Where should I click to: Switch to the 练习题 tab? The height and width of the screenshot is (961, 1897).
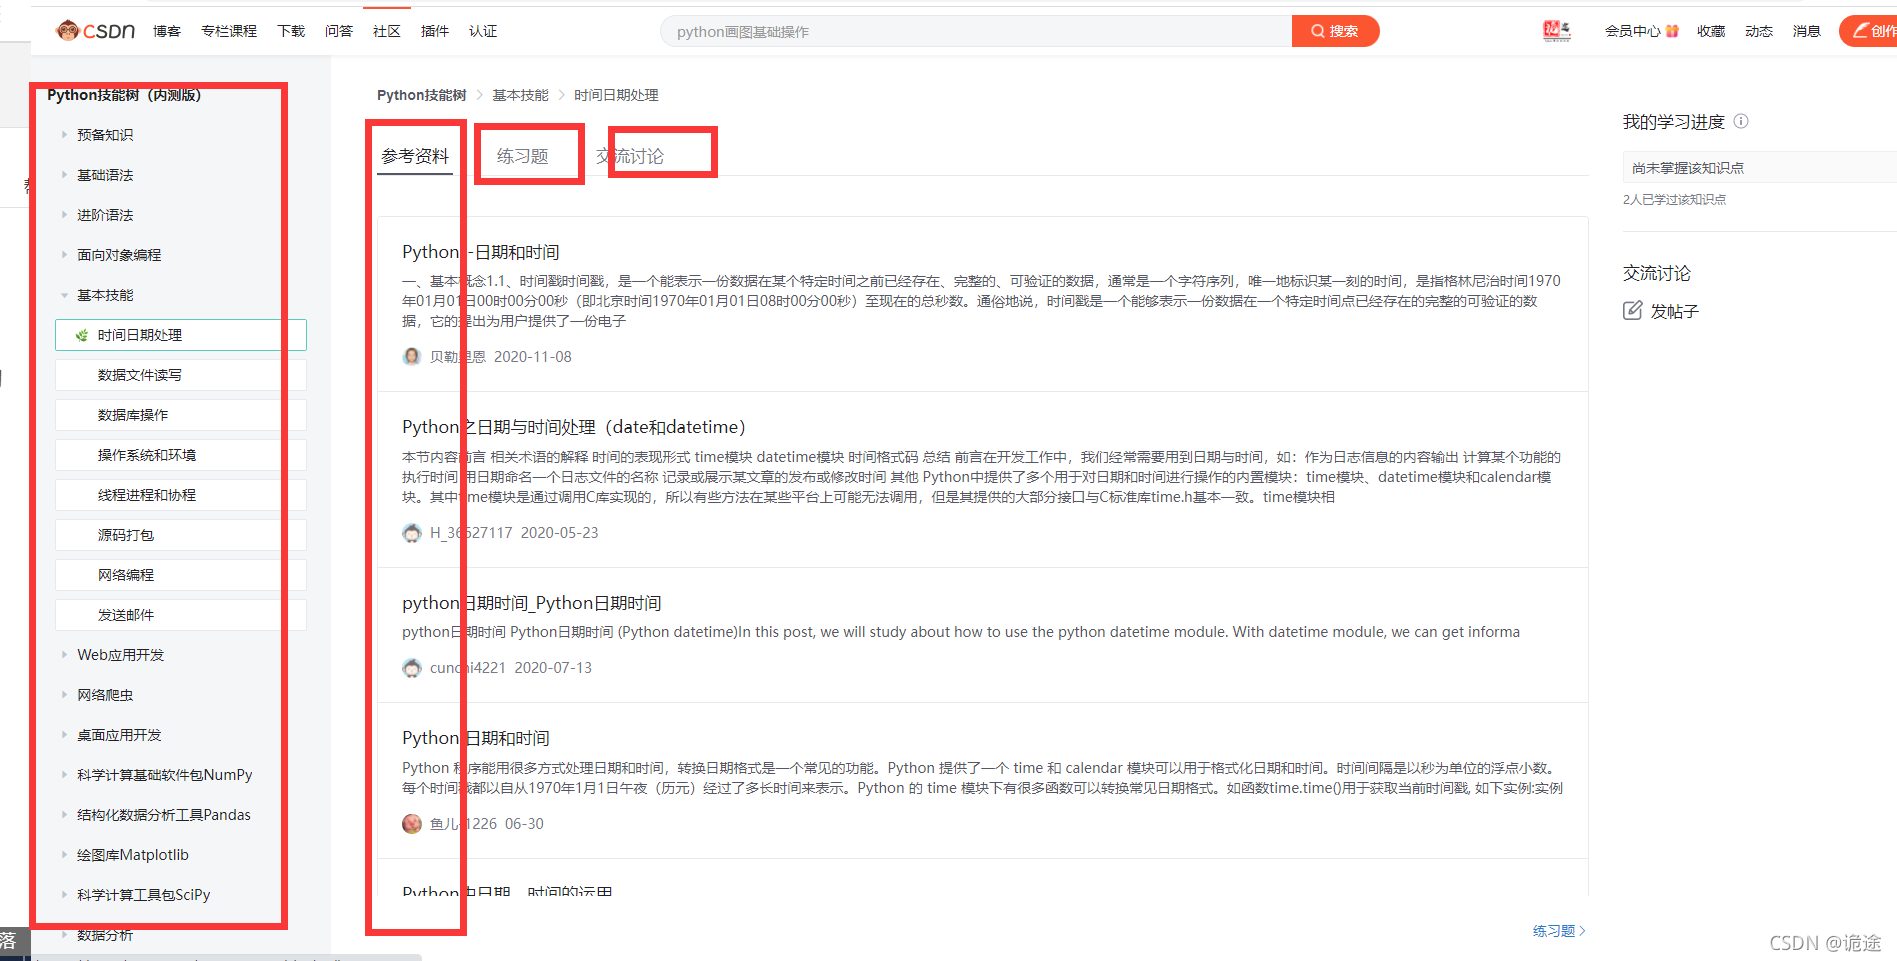pyautogui.click(x=523, y=156)
